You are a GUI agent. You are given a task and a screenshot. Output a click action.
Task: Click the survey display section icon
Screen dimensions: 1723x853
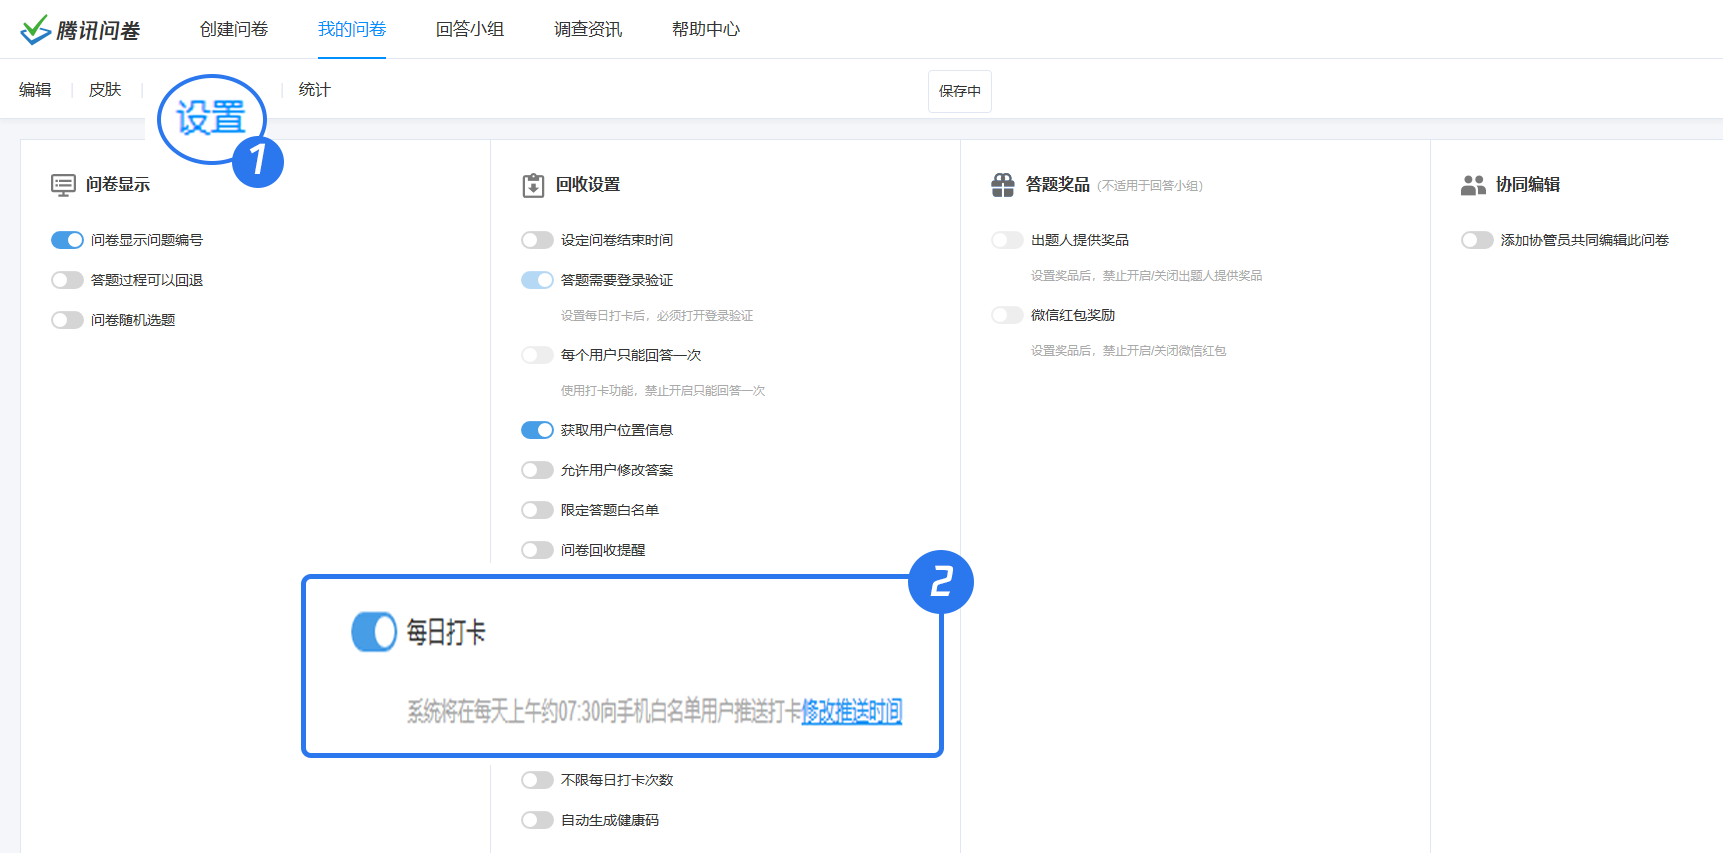click(63, 185)
